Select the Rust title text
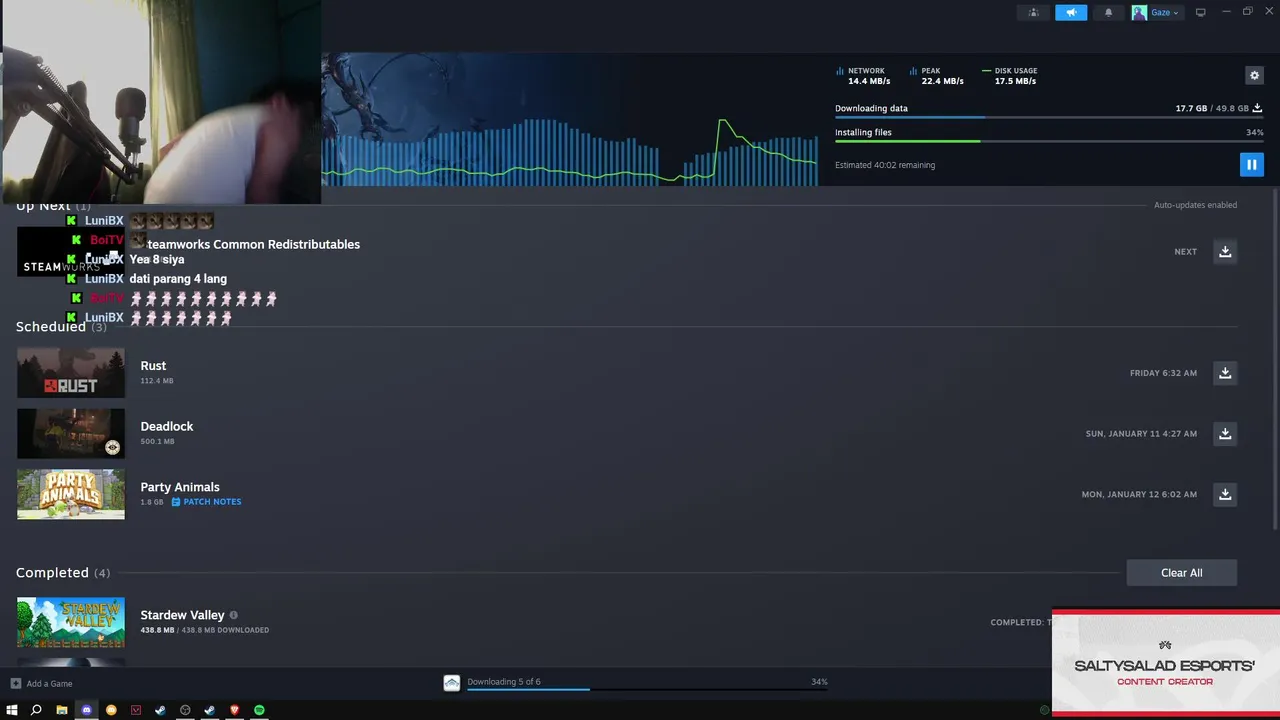The image size is (1280, 720). click(x=153, y=366)
